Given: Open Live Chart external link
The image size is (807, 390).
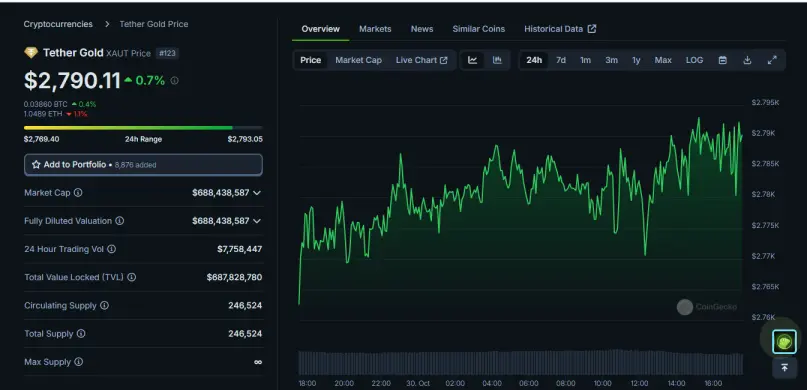Looking at the screenshot, I should point(422,60).
